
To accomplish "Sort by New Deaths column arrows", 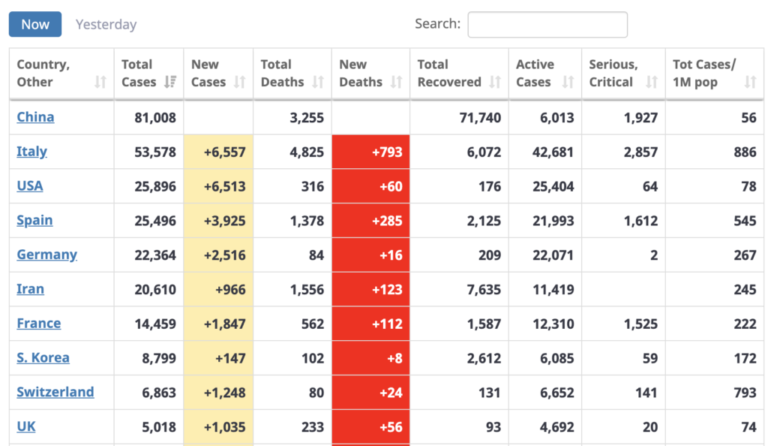I will [x=396, y=82].
